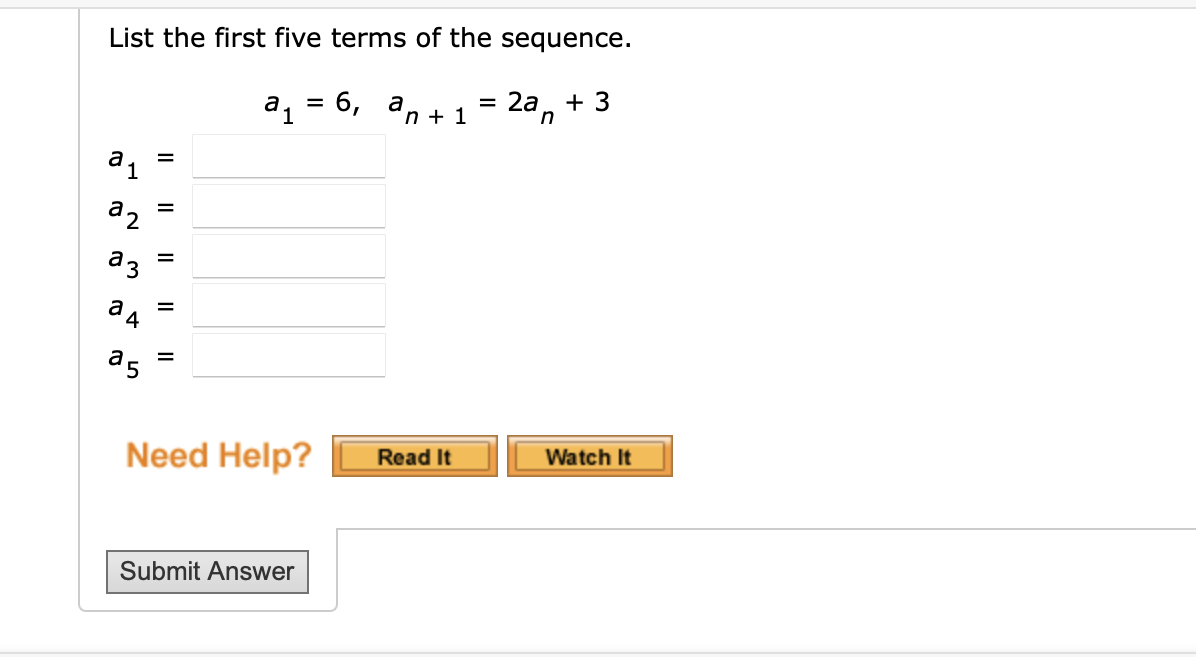
Task: Click the middle answer box for a3
Action: 288,255
